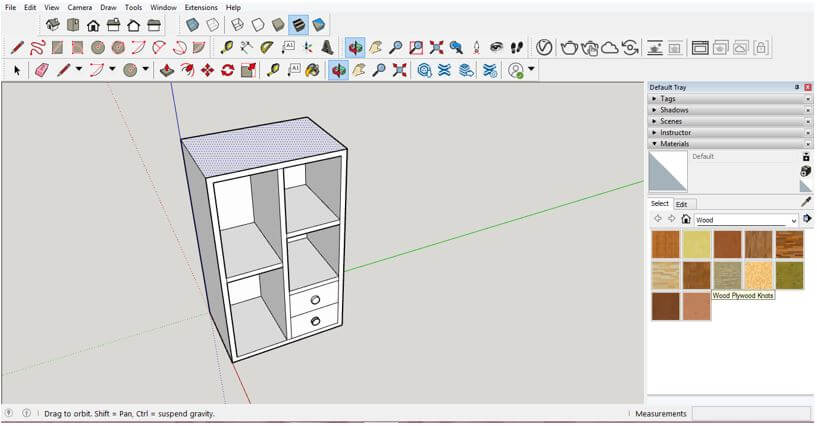Toggle the Default Tray pin
Image resolution: width=817 pixels, height=426 pixels.
[x=797, y=87]
